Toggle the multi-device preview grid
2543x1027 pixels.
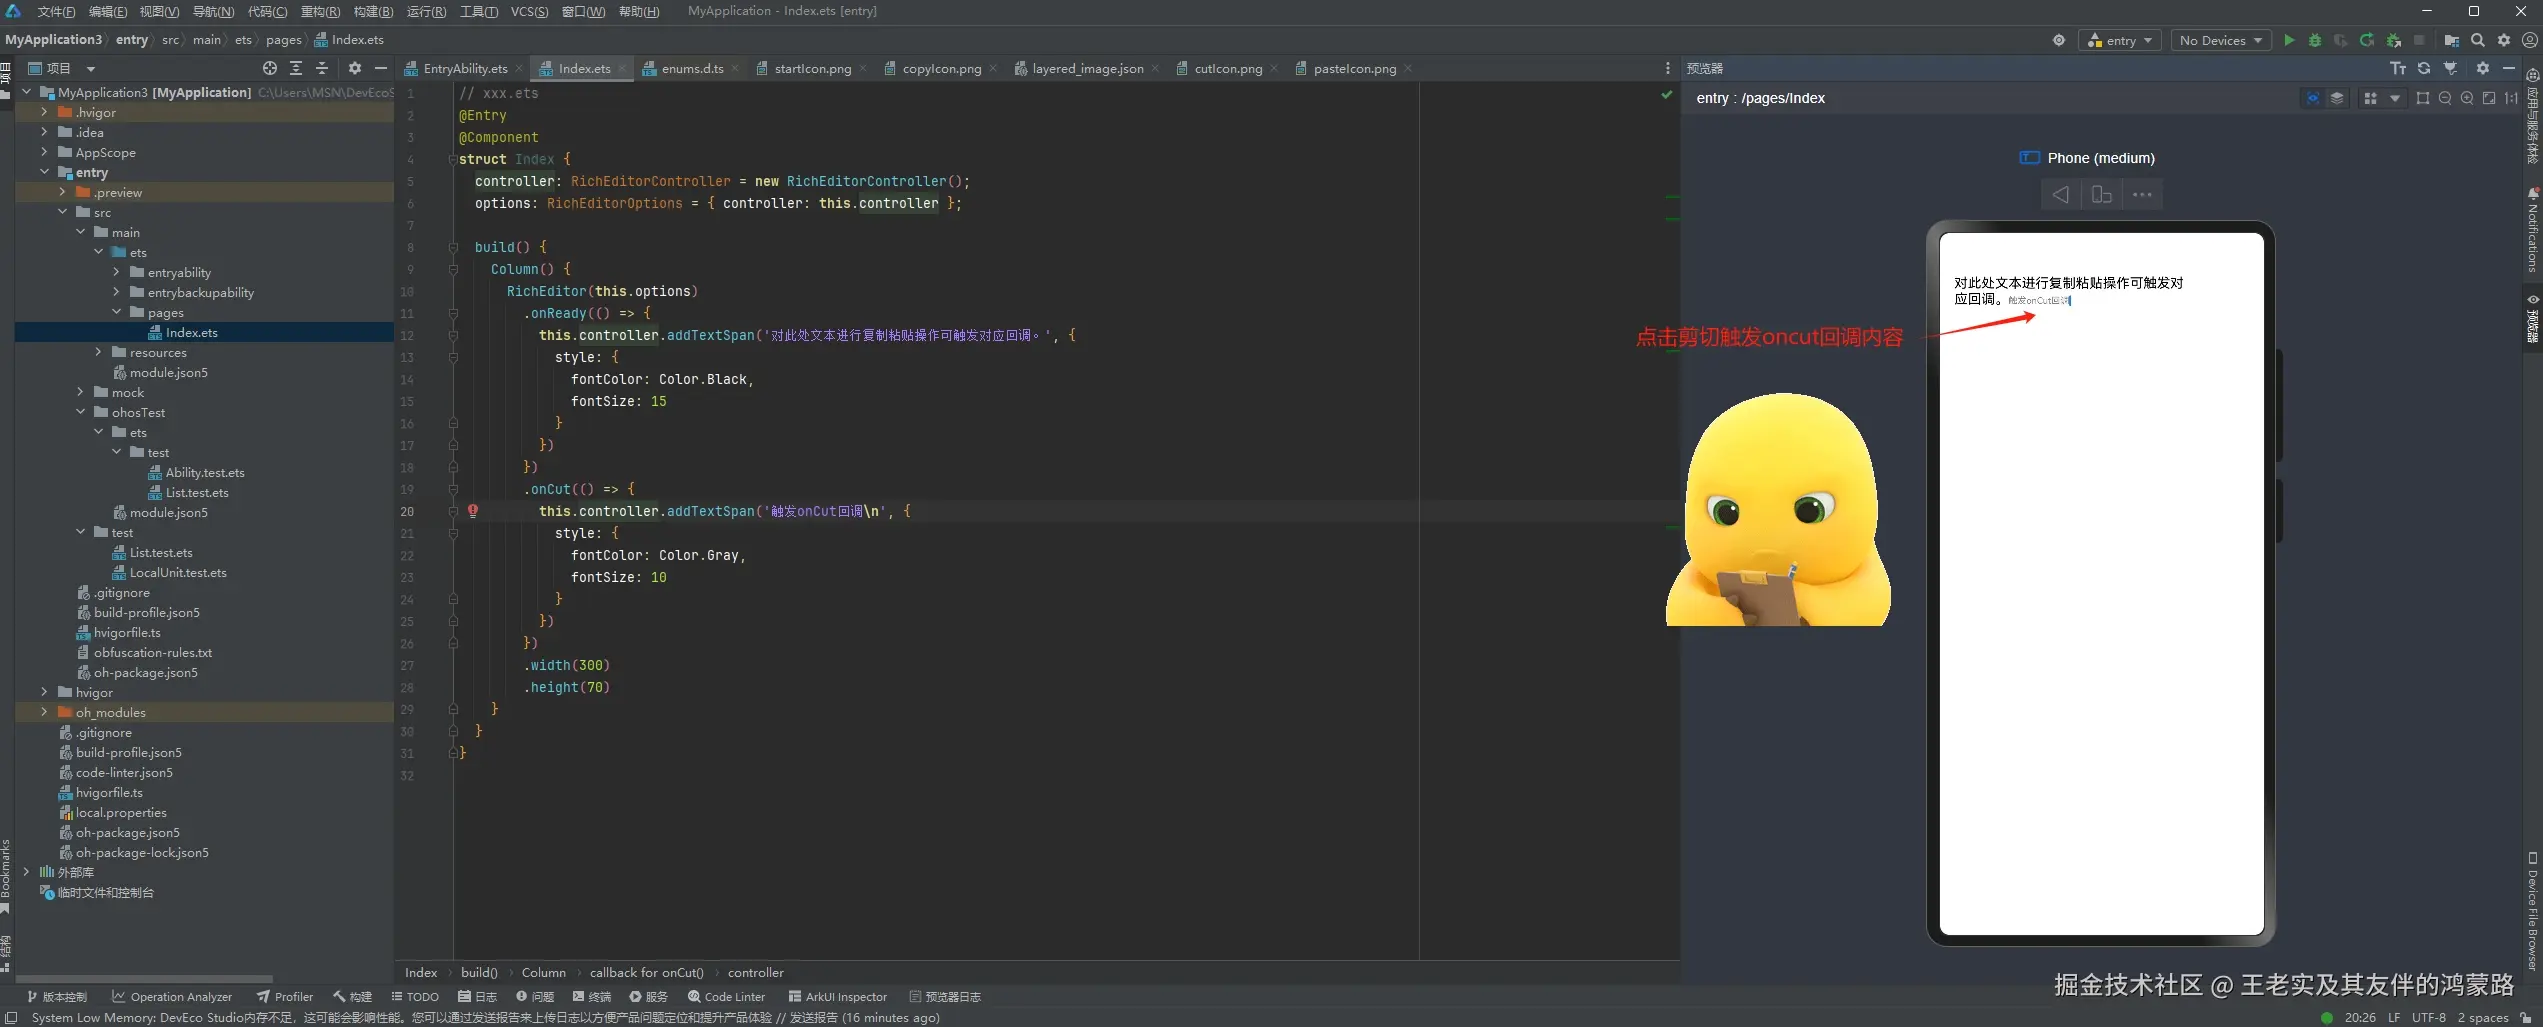click(x=2370, y=98)
